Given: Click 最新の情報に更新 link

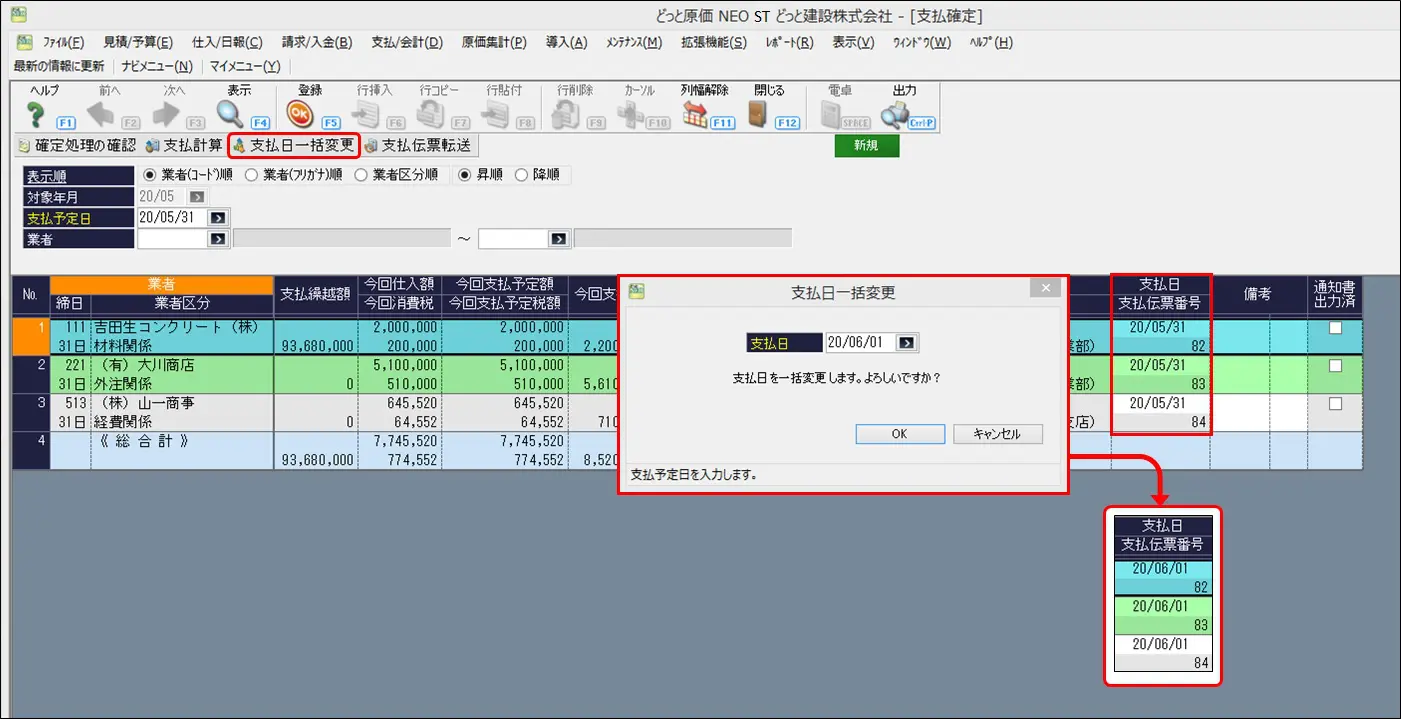Looking at the screenshot, I should (59, 66).
